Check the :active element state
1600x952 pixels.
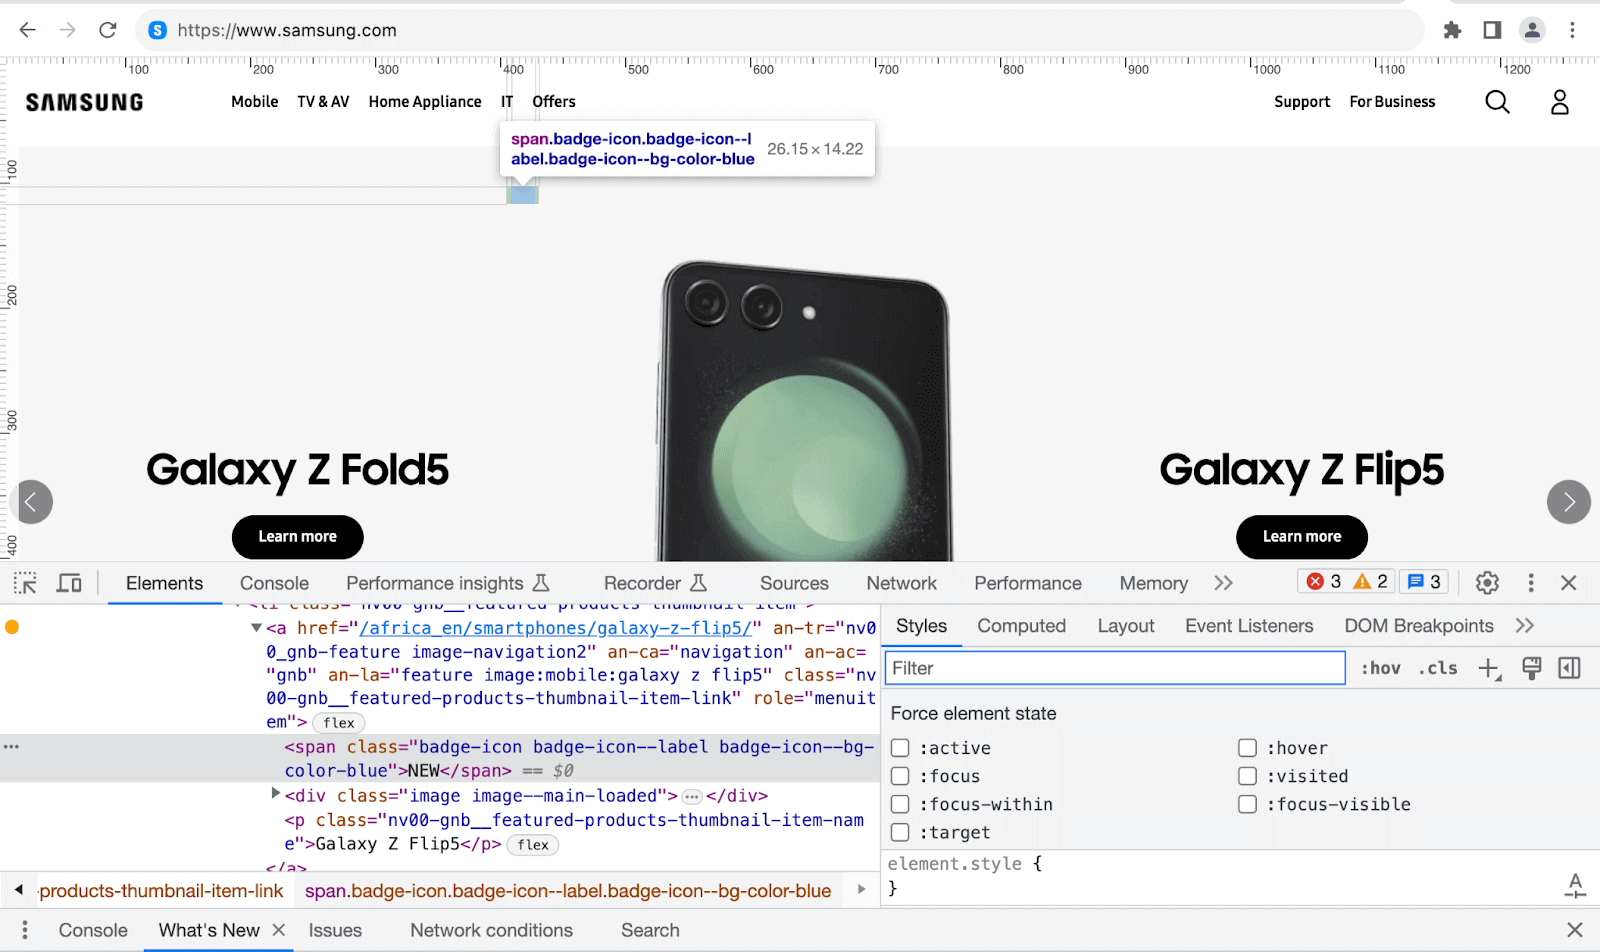click(x=900, y=748)
